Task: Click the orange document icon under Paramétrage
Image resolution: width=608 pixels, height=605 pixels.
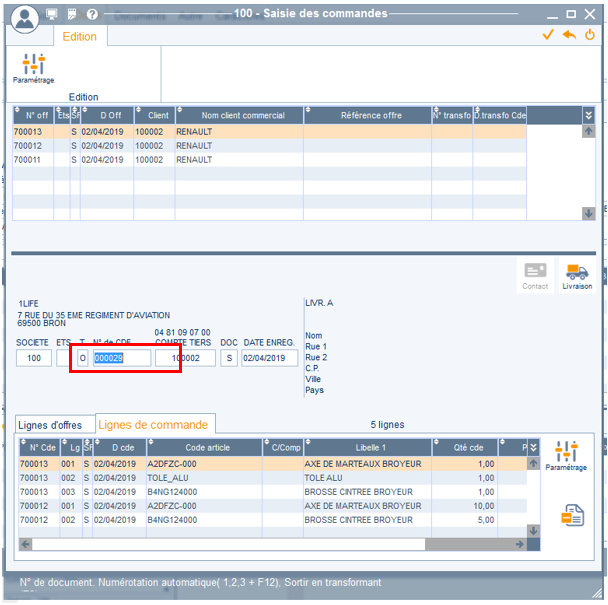Action: (572, 516)
